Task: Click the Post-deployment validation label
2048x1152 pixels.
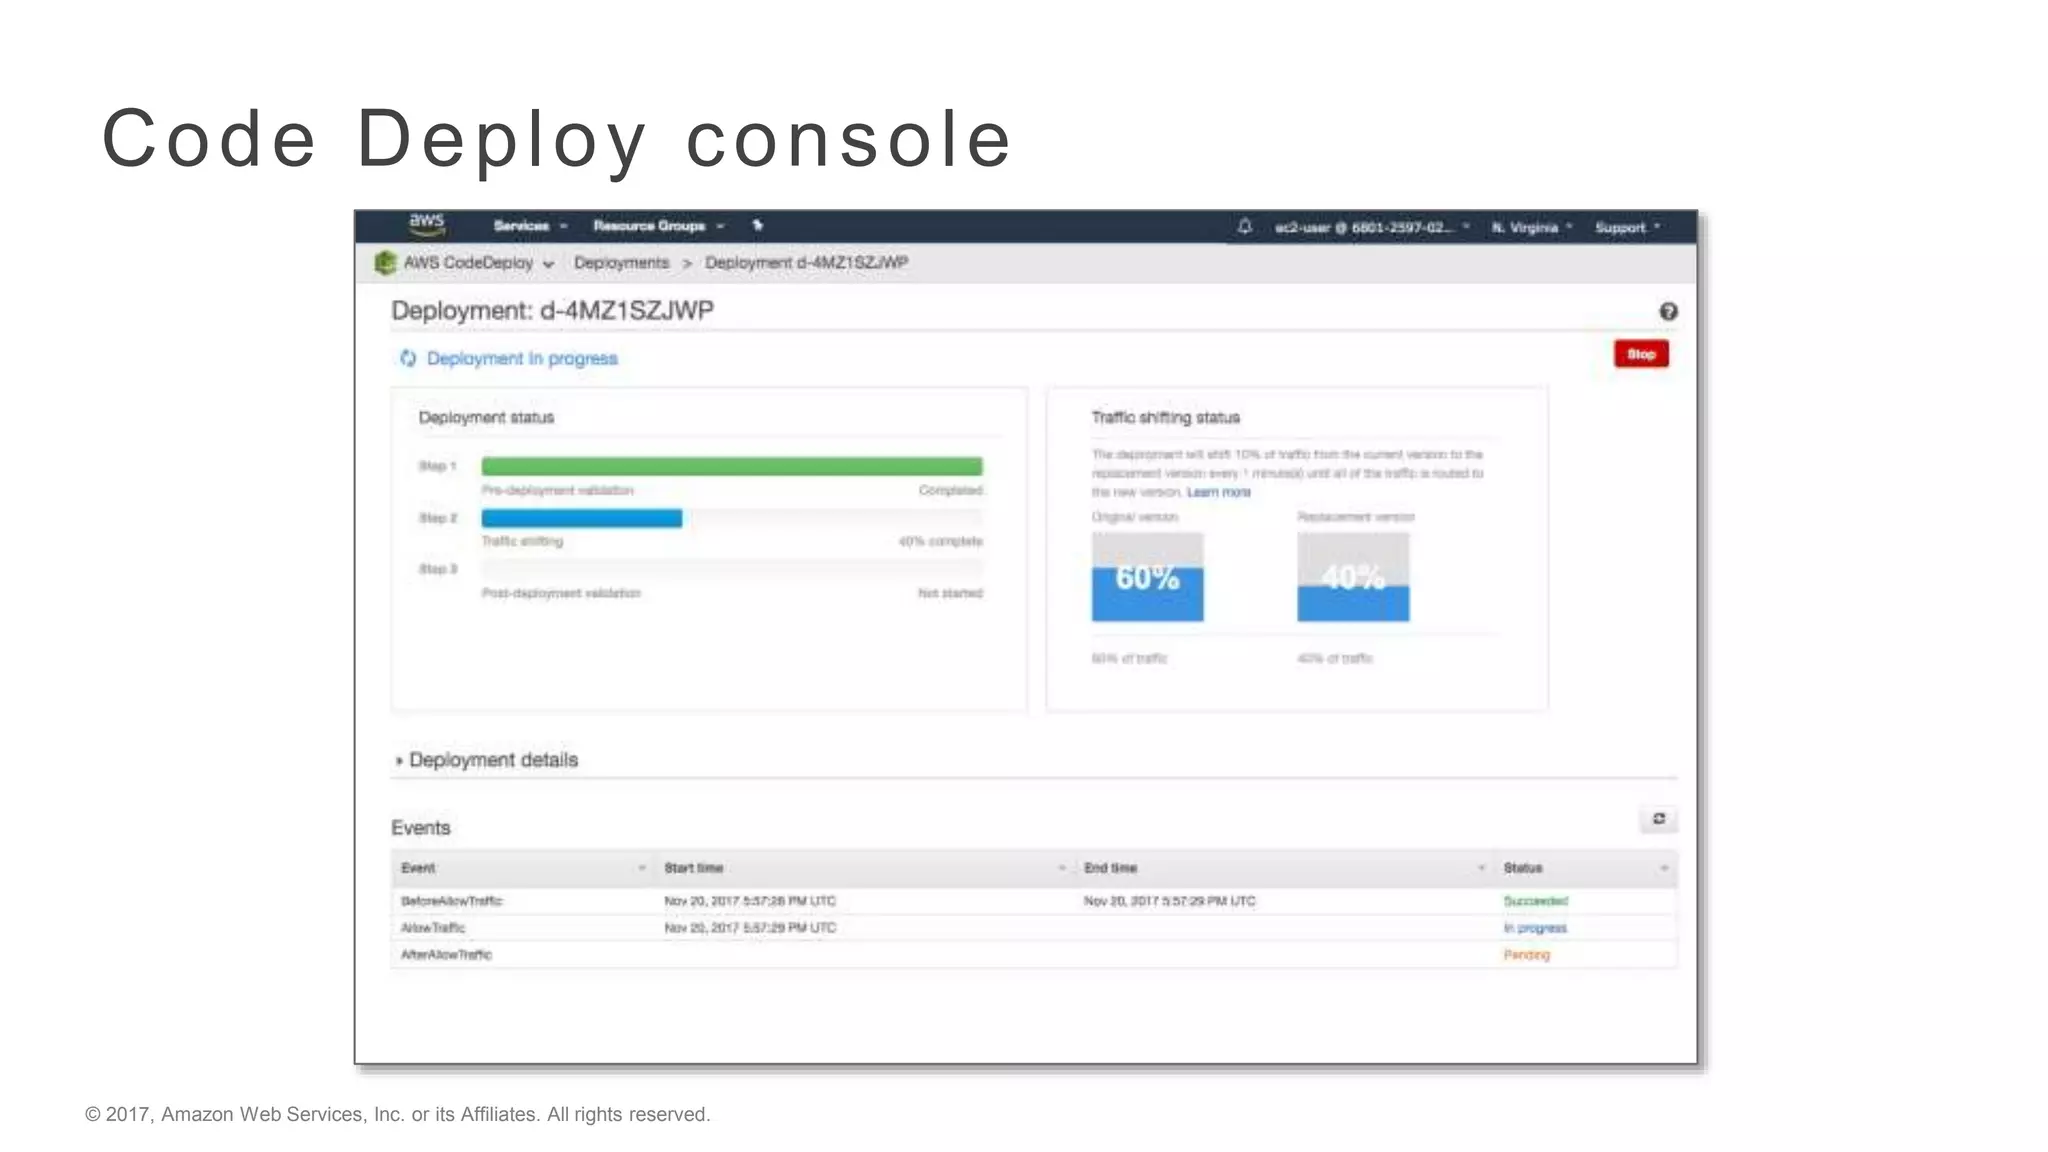Action: (x=561, y=593)
